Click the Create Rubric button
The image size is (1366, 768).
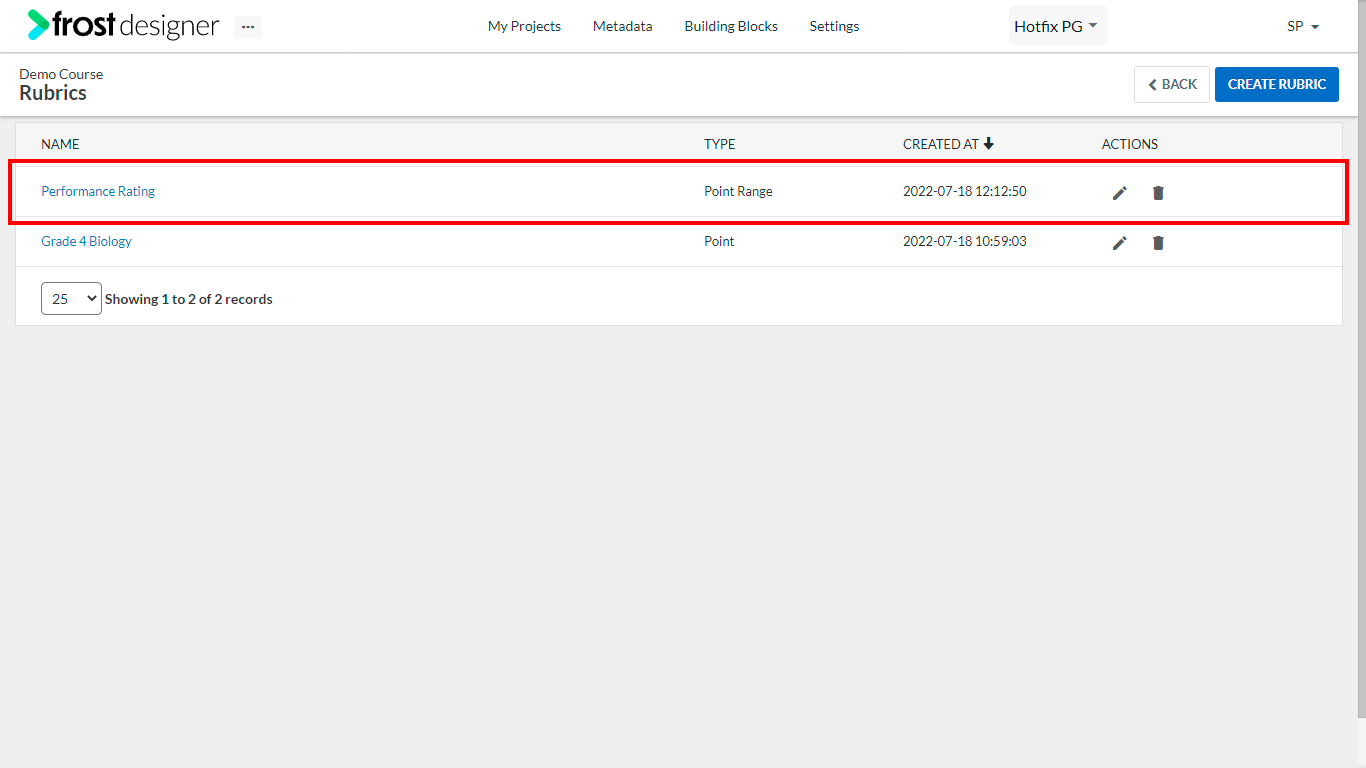[x=1277, y=84]
